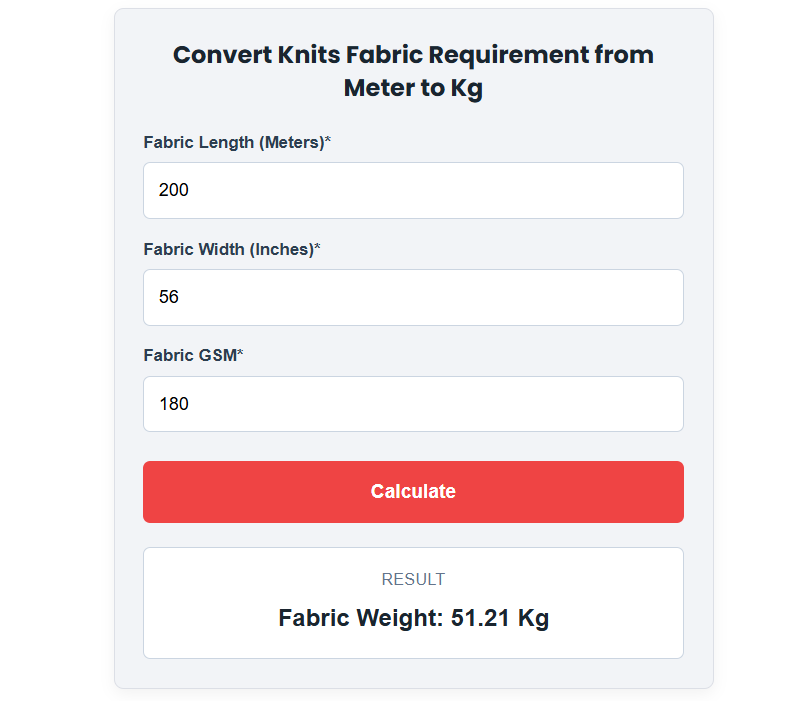Select the Fabric GSM input field

pos(413,404)
